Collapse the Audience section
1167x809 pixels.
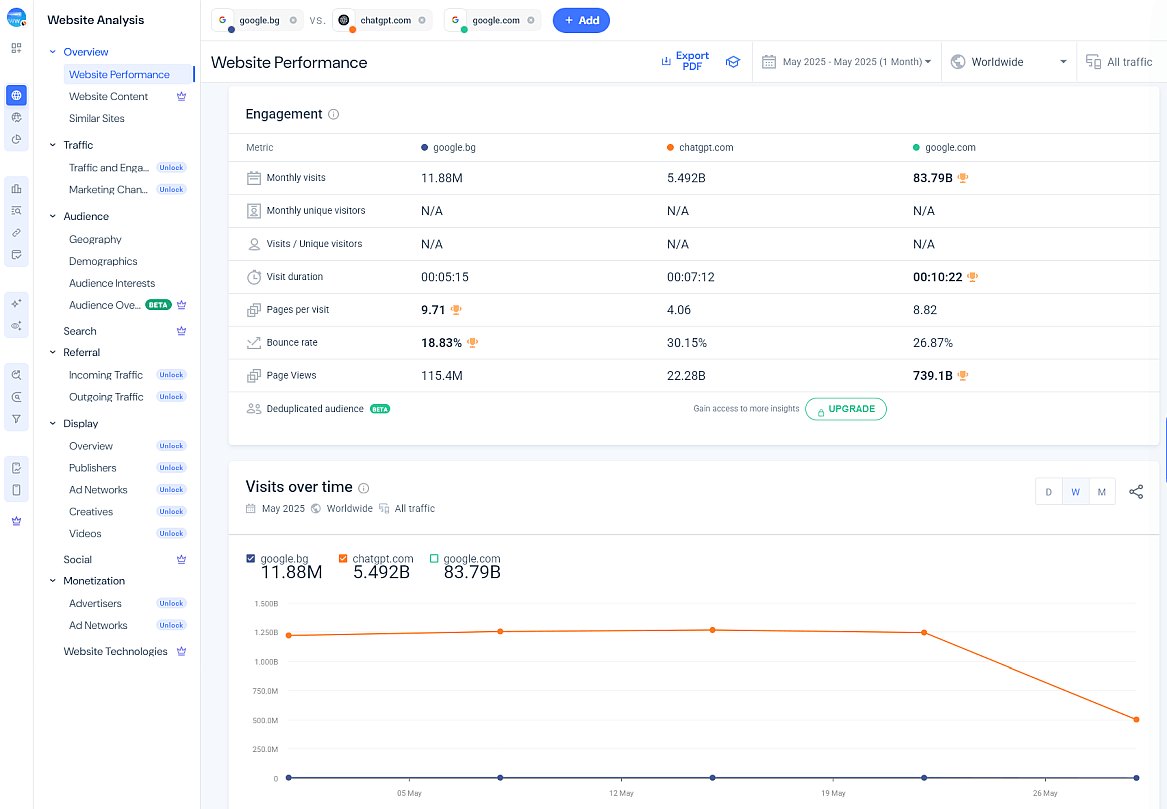[x=52, y=217]
